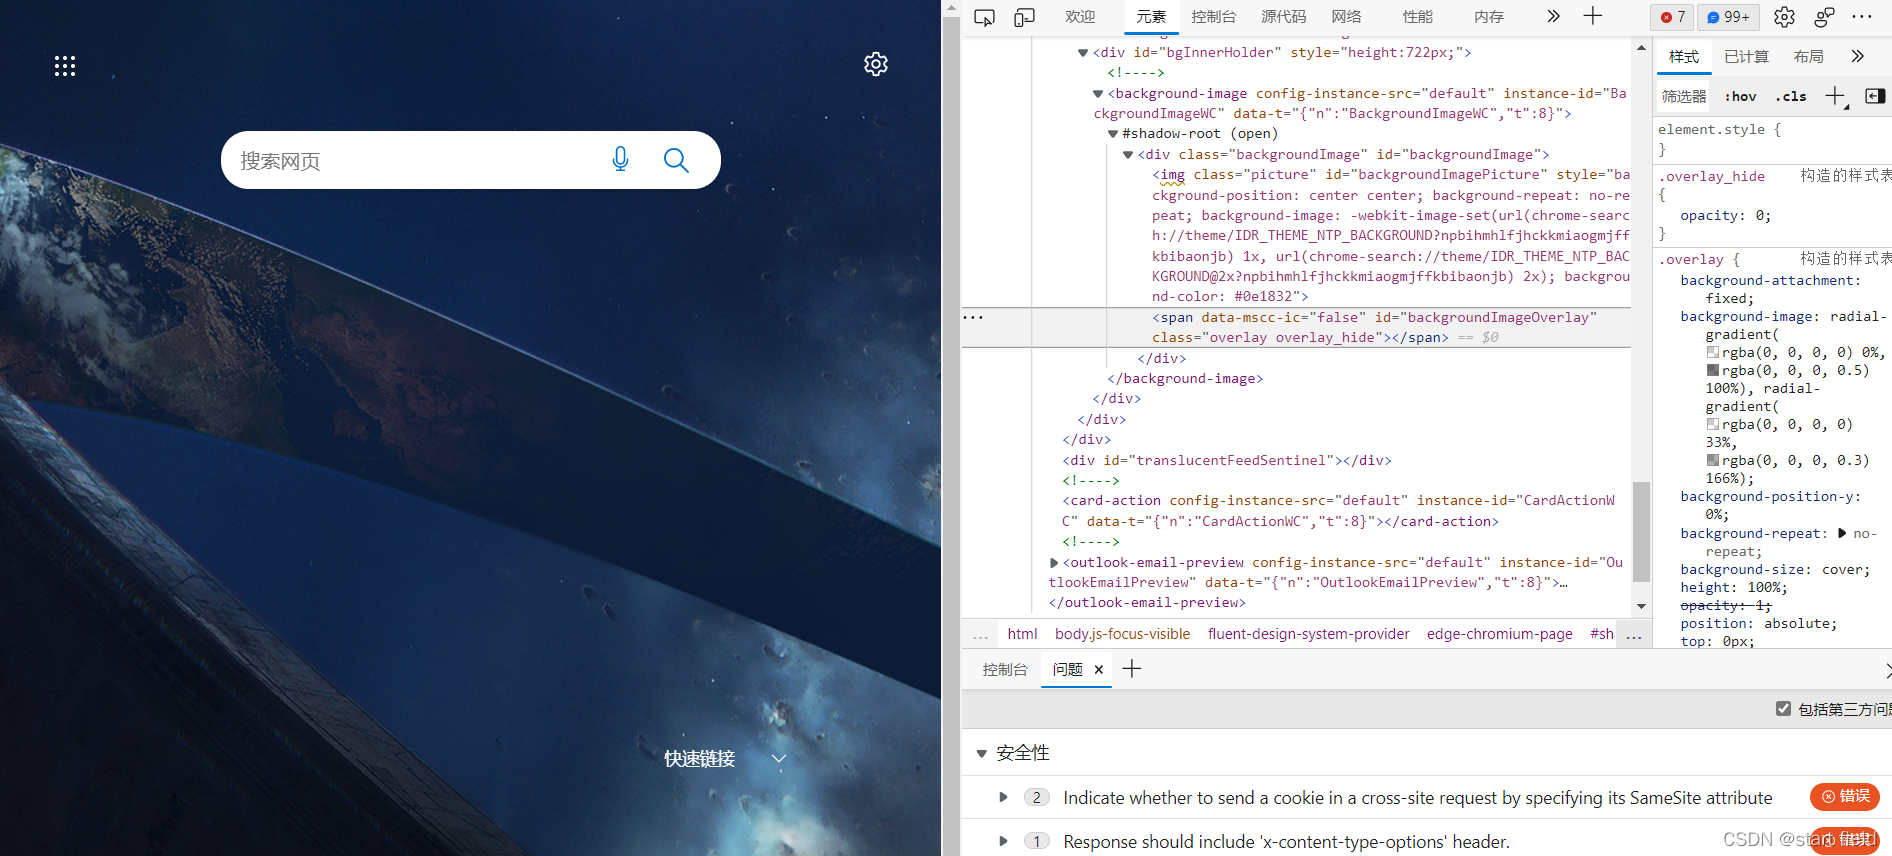Image resolution: width=1892 pixels, height=856 pixels.
Task: Expand background-repeat property triangle
Action: click(1842, 533)
